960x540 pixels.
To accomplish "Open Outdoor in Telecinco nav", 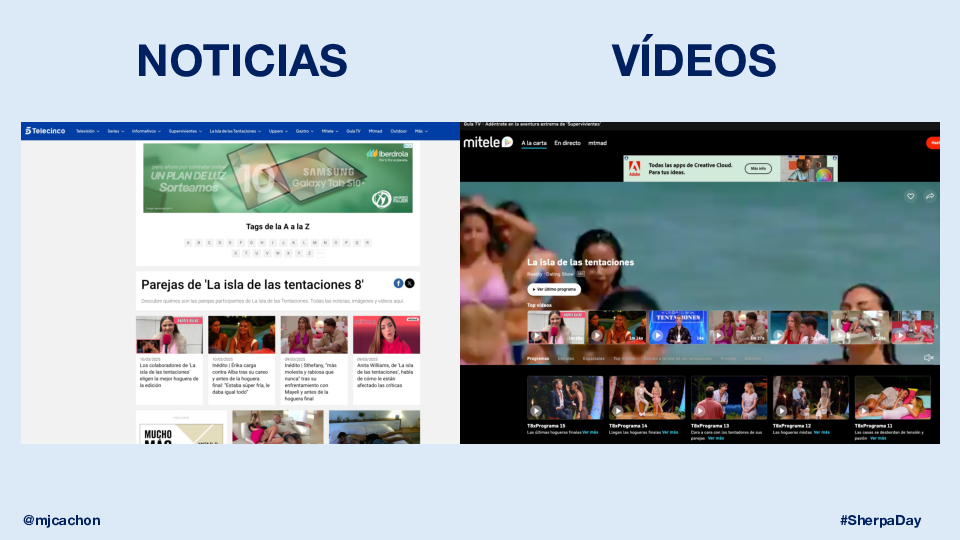I will [399, 131].
